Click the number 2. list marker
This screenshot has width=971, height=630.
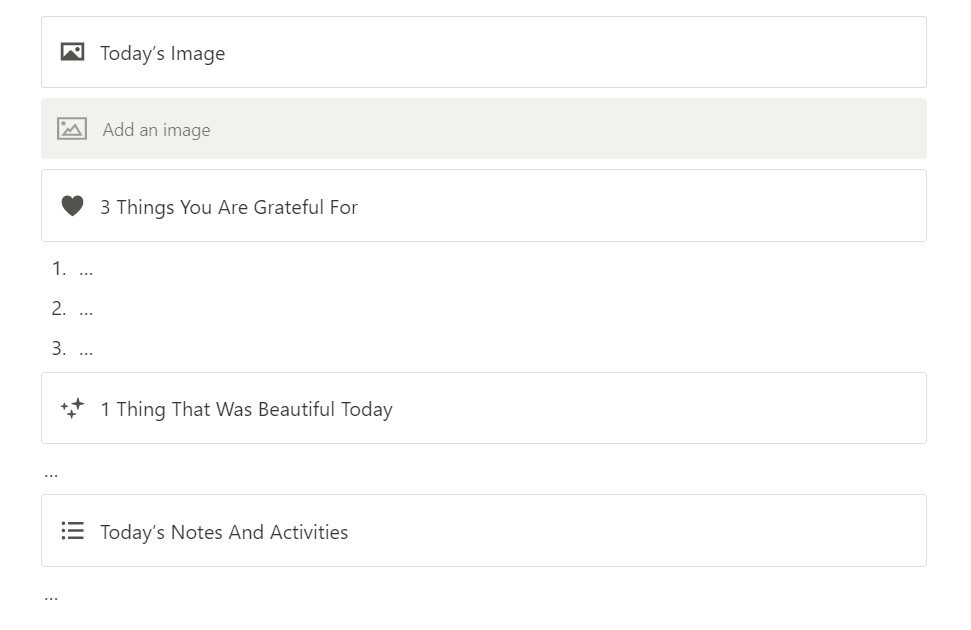(59, 308)
